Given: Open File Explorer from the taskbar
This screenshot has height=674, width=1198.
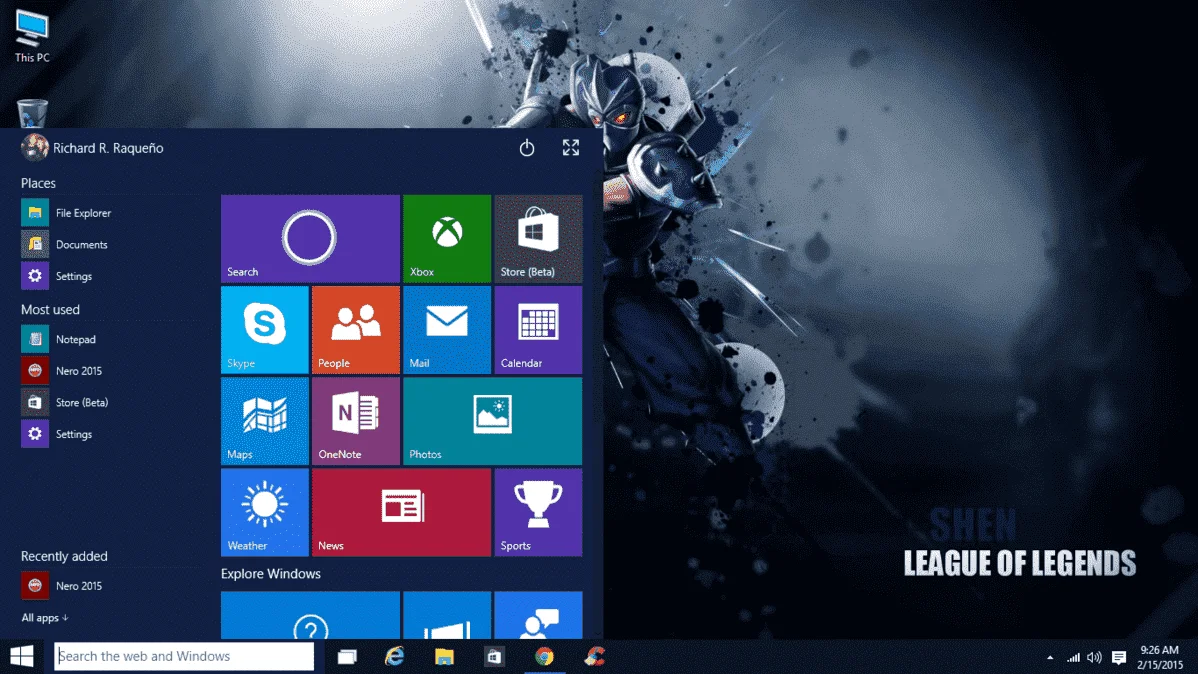Looking at the screenshot, I should click(x=445, y=656).
